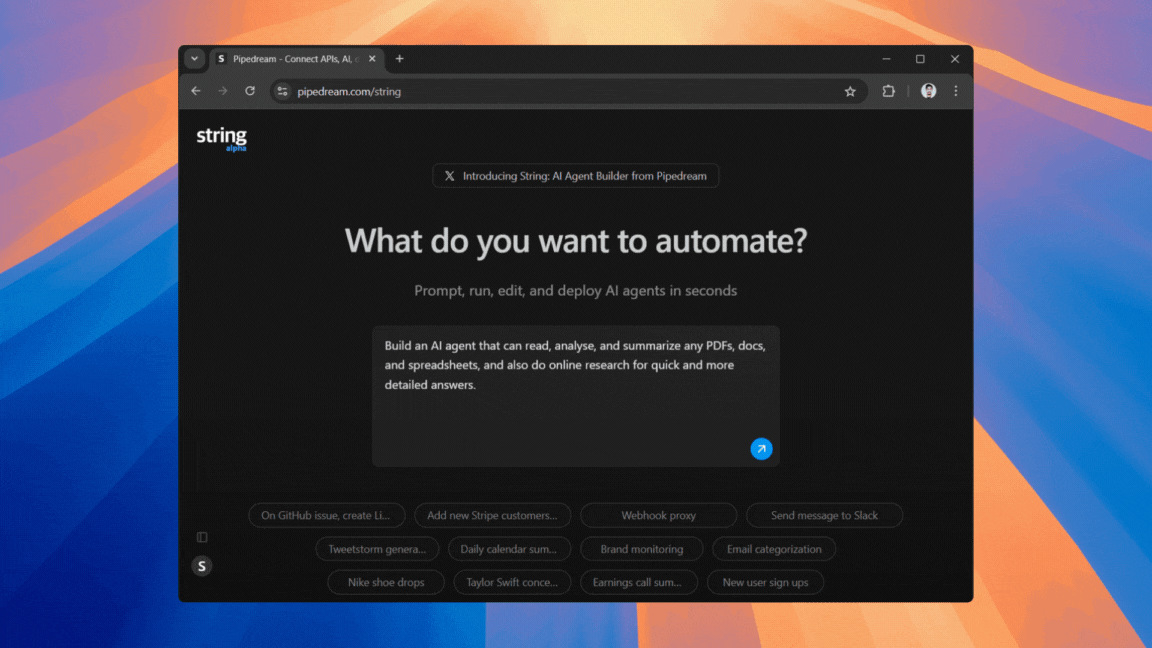Image resolution: width=1152 pixels, height=648 pixels.
Task: Open a new browser tab
Action: click(x=400, y=59)
